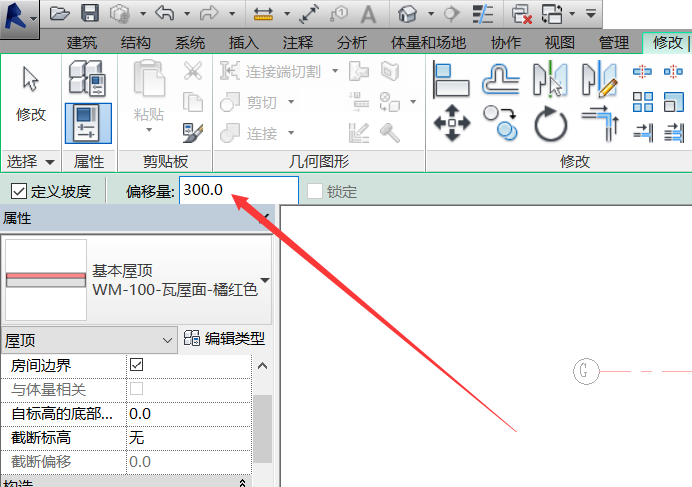Toggle the Properties palette button
Image resolution: width=692 pixels, height=487 pixels.
(88, 124)
